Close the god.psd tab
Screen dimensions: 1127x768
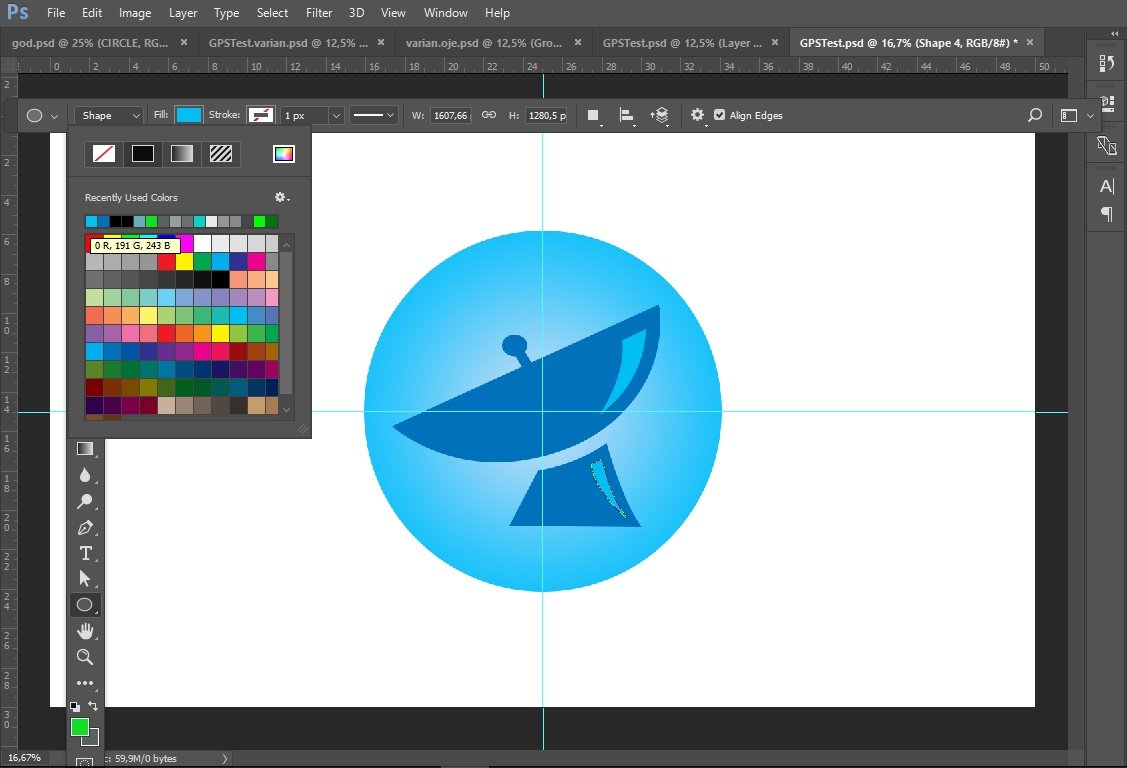(184, 42)
